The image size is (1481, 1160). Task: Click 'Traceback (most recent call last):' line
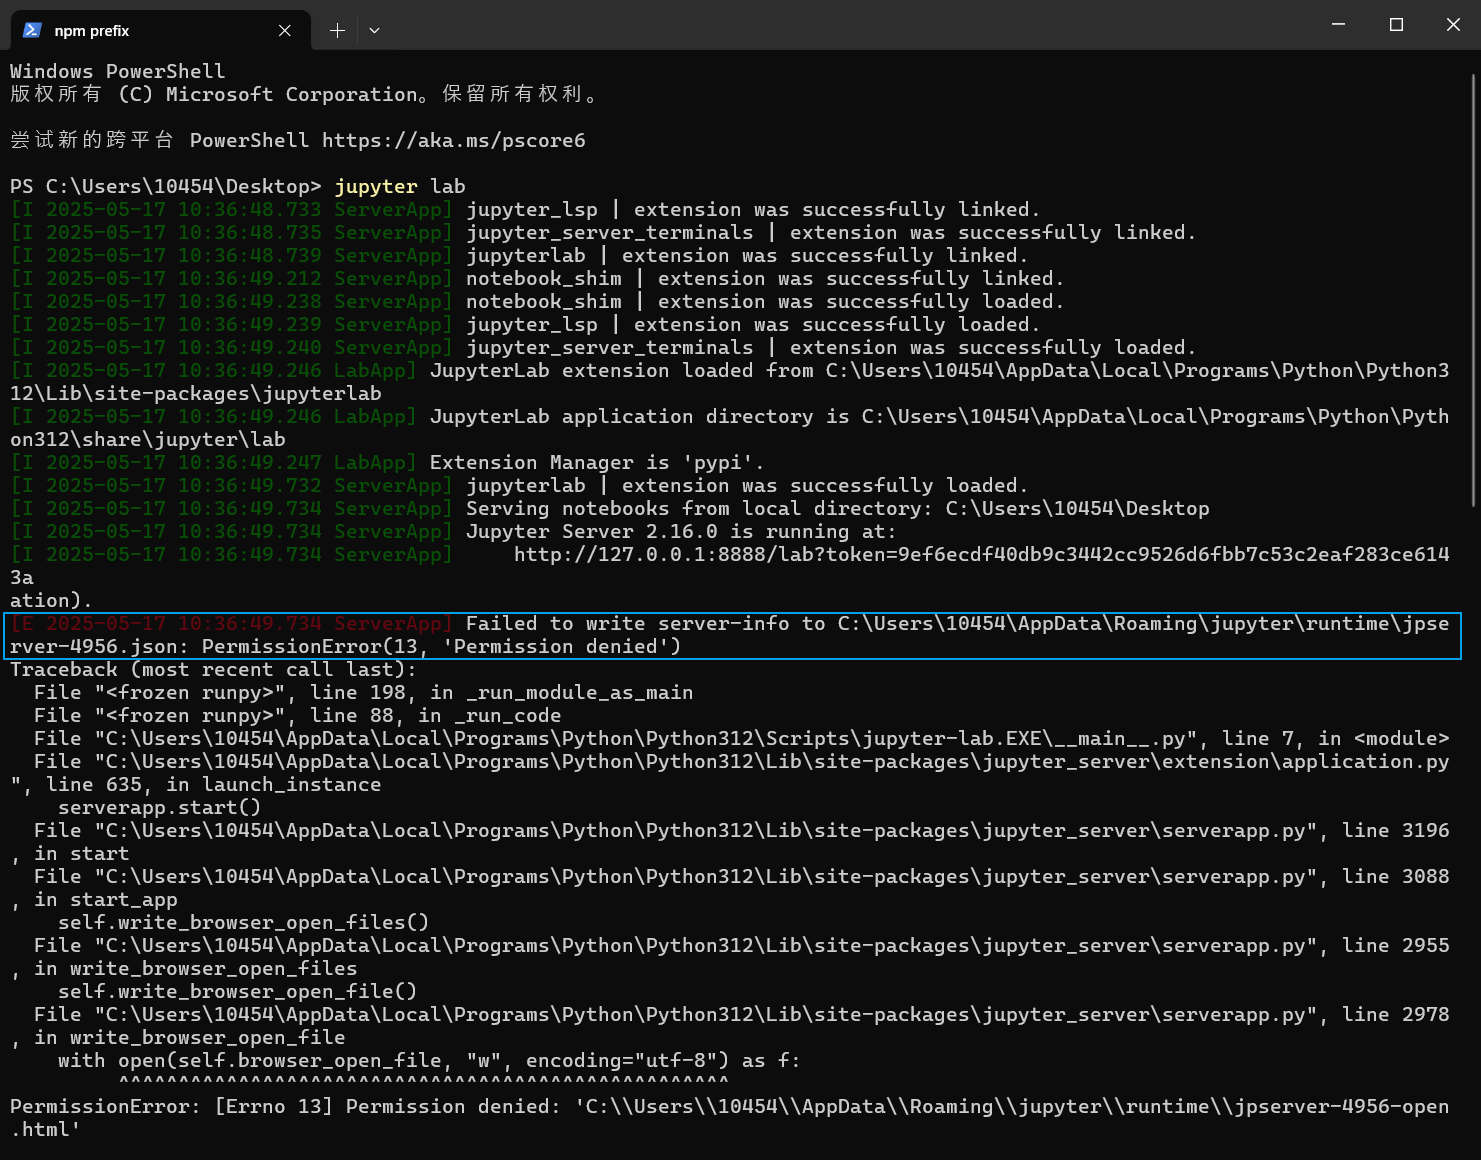[213, 669]
